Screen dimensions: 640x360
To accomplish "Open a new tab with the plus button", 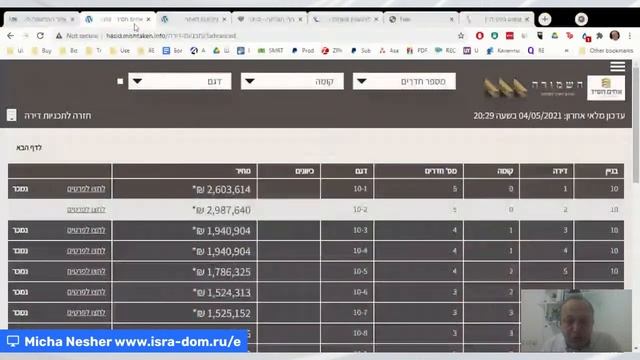I will point(545,19).
